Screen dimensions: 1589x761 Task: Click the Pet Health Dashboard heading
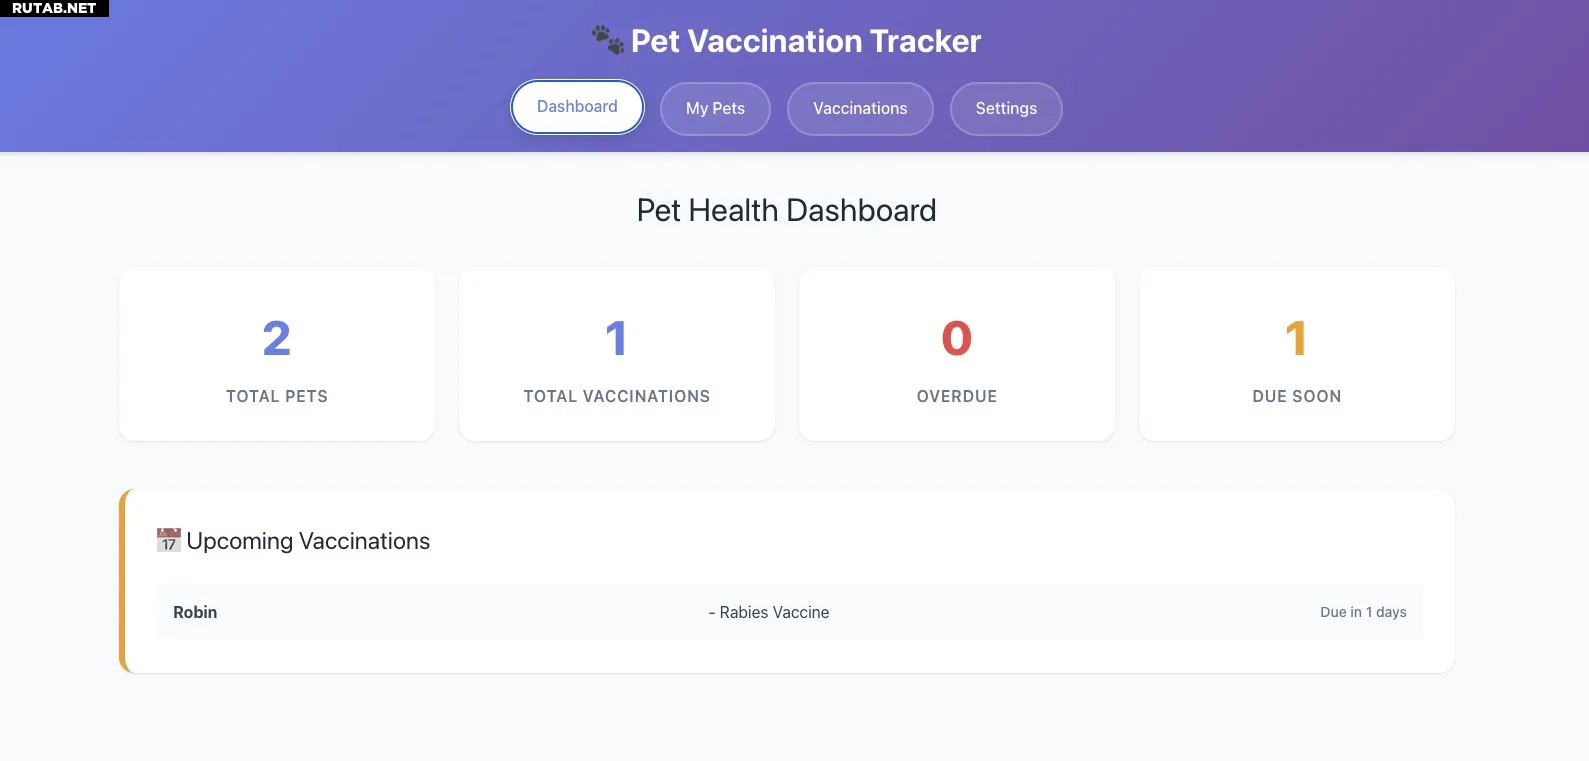coord(787,210)
